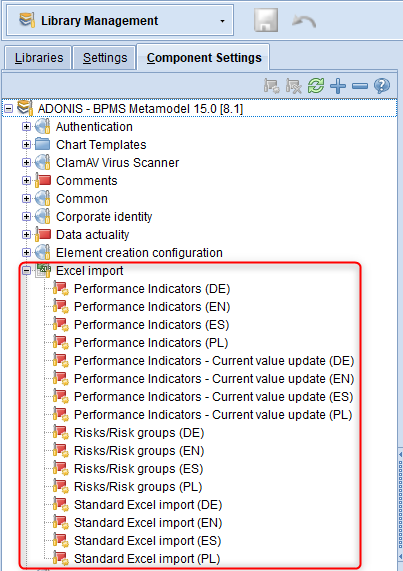
Task: Select the Excel import tree item
Action: click(89, 271)
